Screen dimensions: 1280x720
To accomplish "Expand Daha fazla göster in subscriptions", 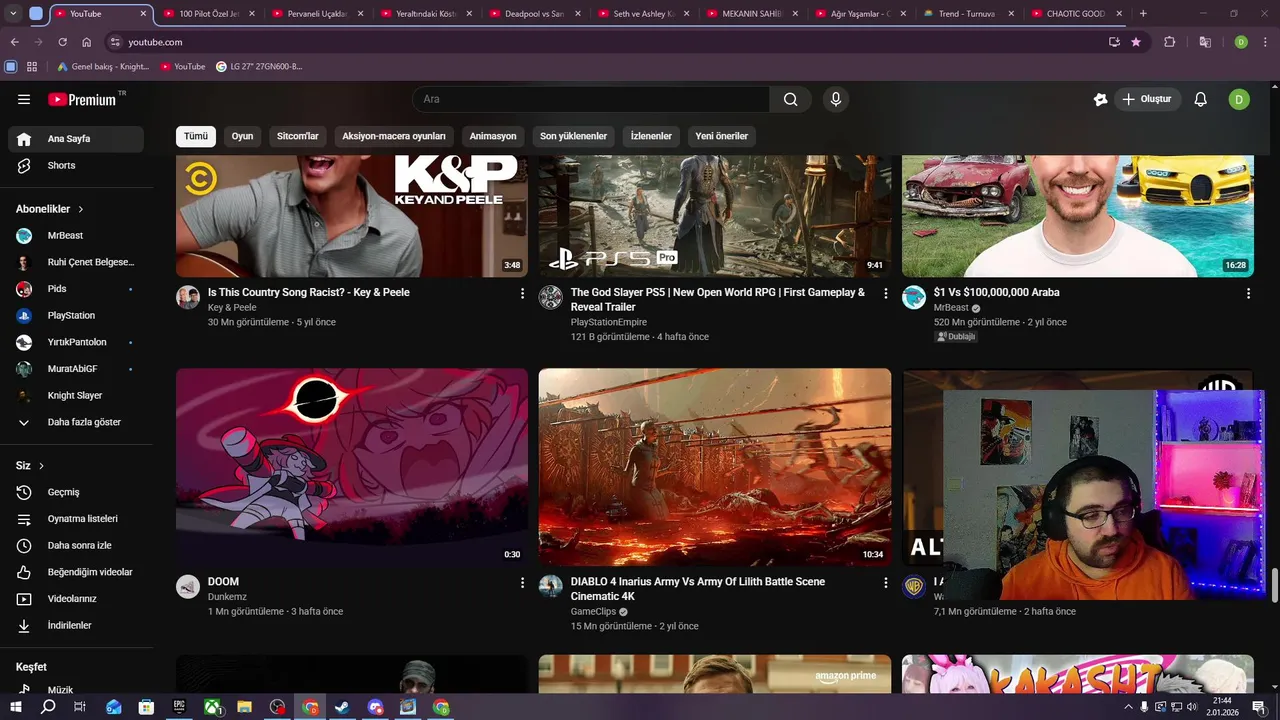I will pyautogui.click(x=76, y=422).
